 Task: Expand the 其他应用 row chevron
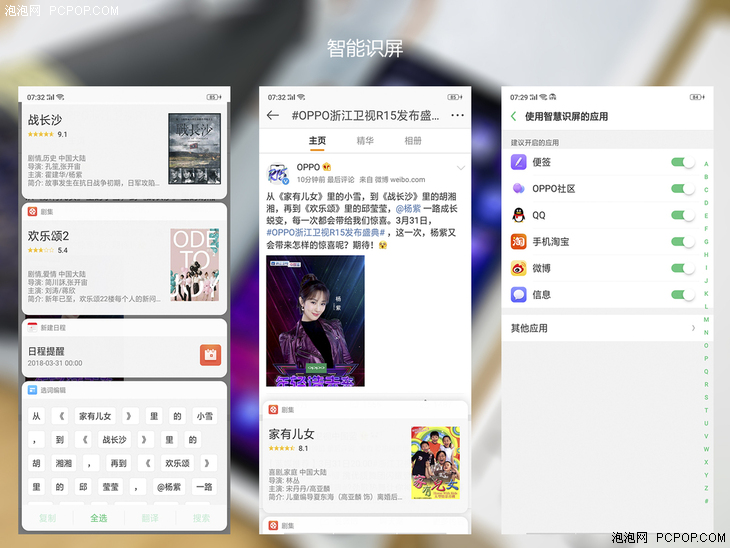click(693, 328)
